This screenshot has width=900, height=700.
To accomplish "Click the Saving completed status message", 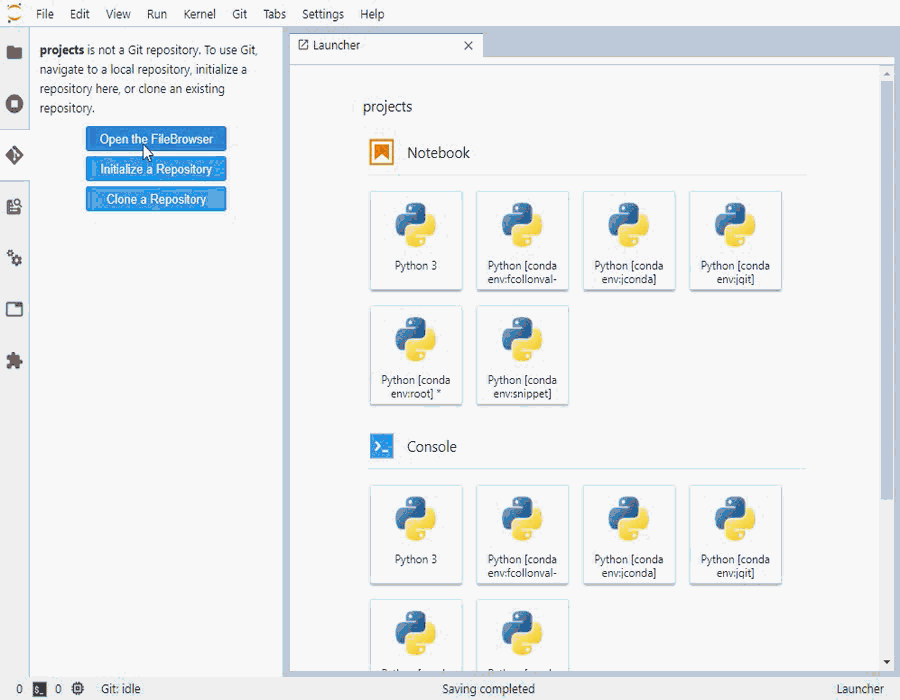I will point(488,689).
